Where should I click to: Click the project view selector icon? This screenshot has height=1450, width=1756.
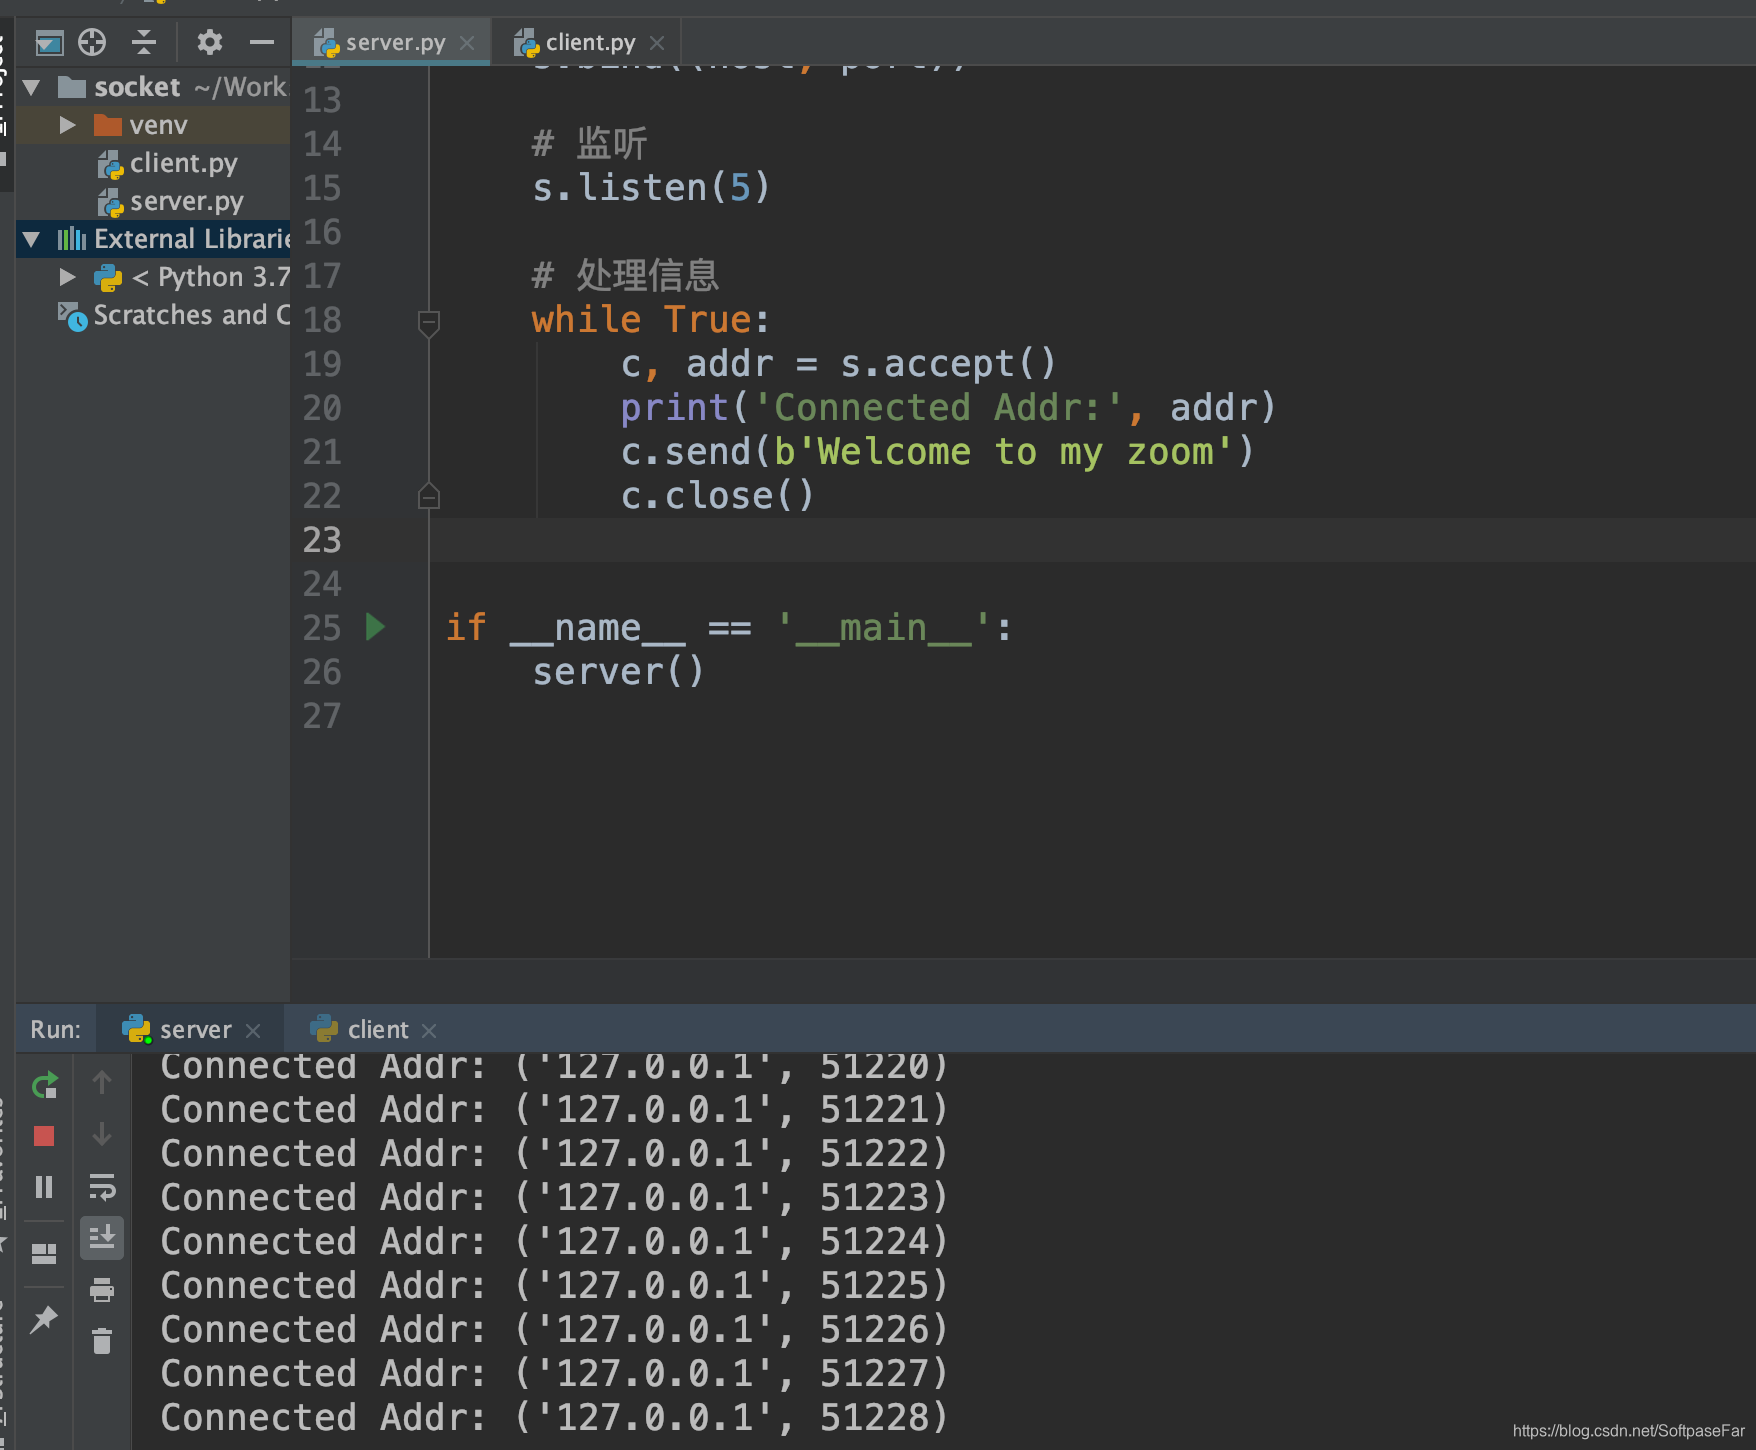click(x=49, y=42)
